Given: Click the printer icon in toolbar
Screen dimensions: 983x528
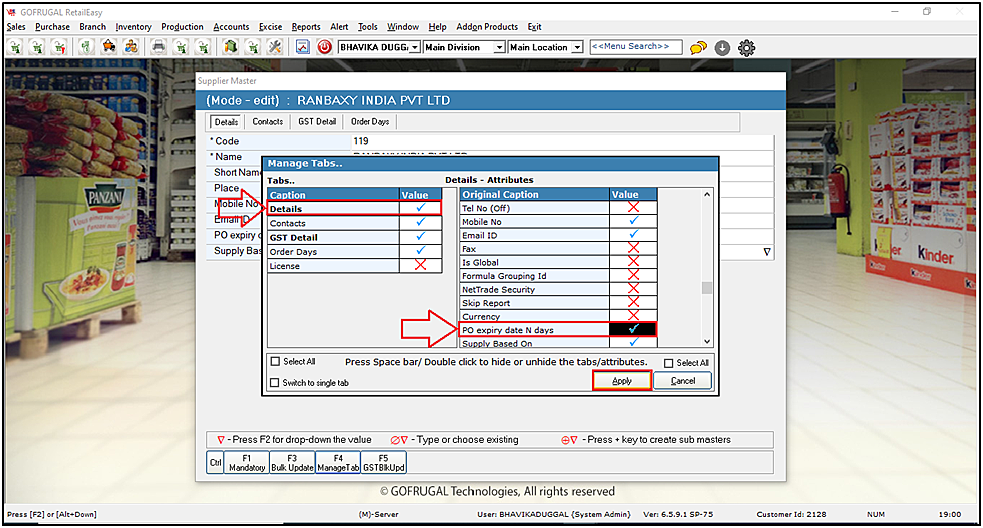Looking at the screenshot, I should coord(159,47).
